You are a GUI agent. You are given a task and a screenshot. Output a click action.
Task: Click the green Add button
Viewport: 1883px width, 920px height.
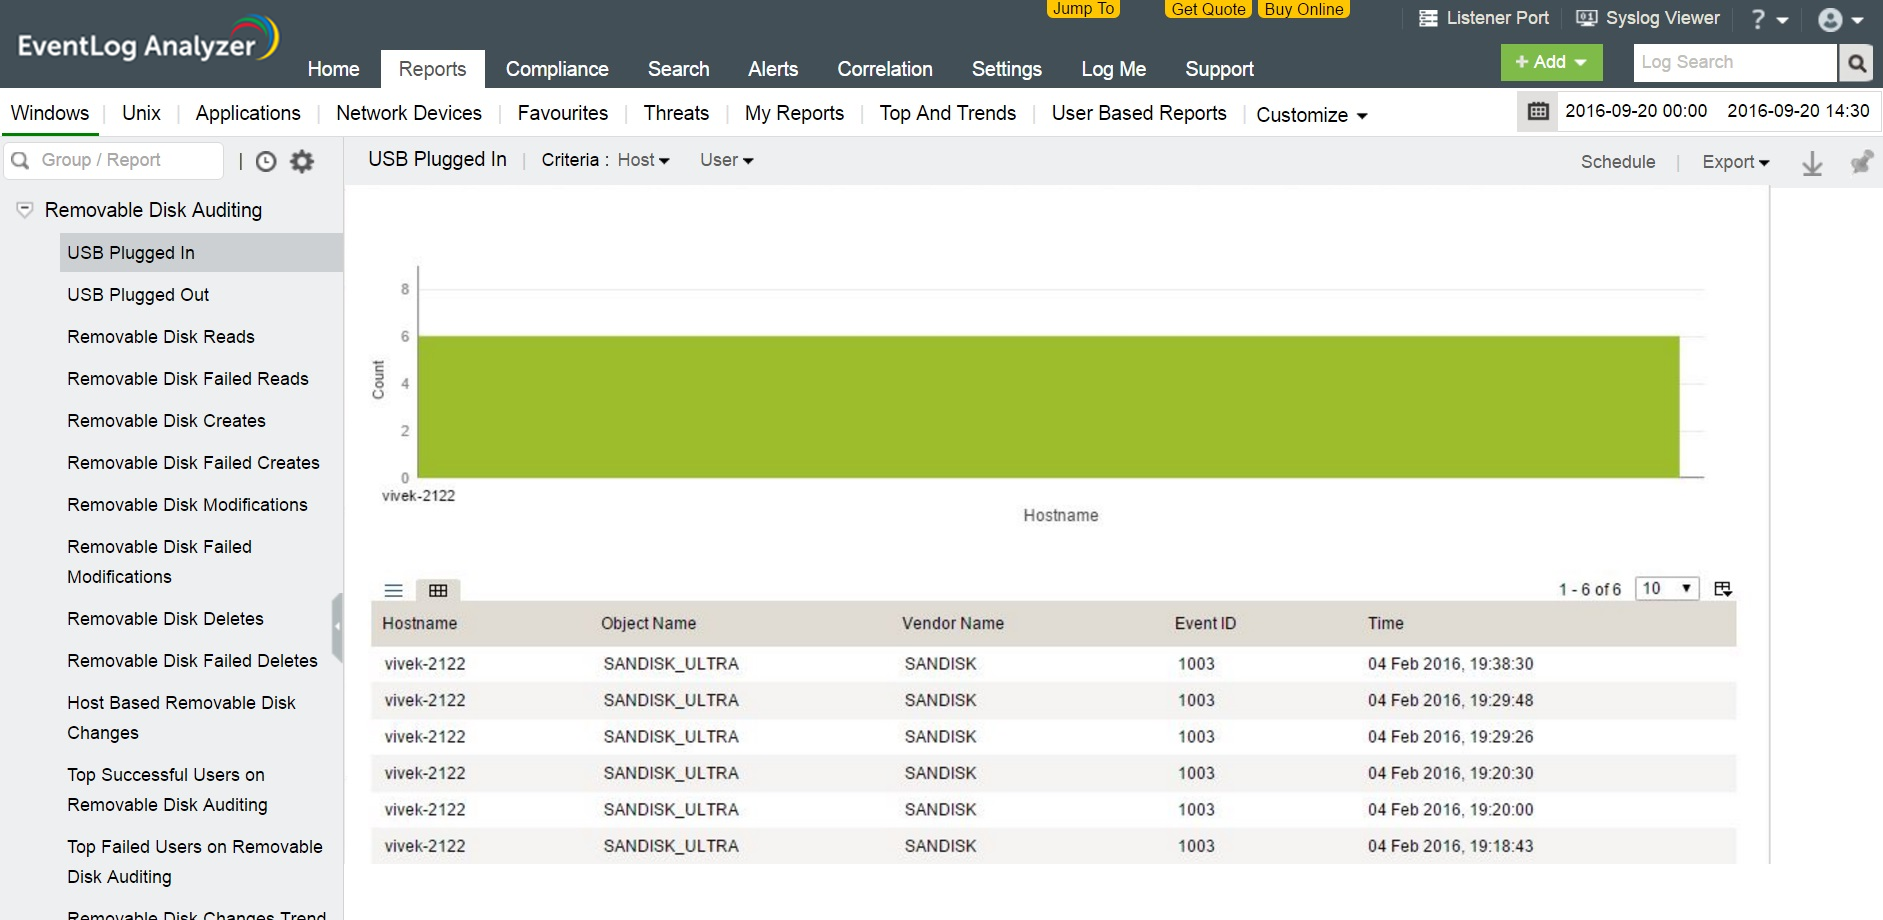tap(1550, 62)
